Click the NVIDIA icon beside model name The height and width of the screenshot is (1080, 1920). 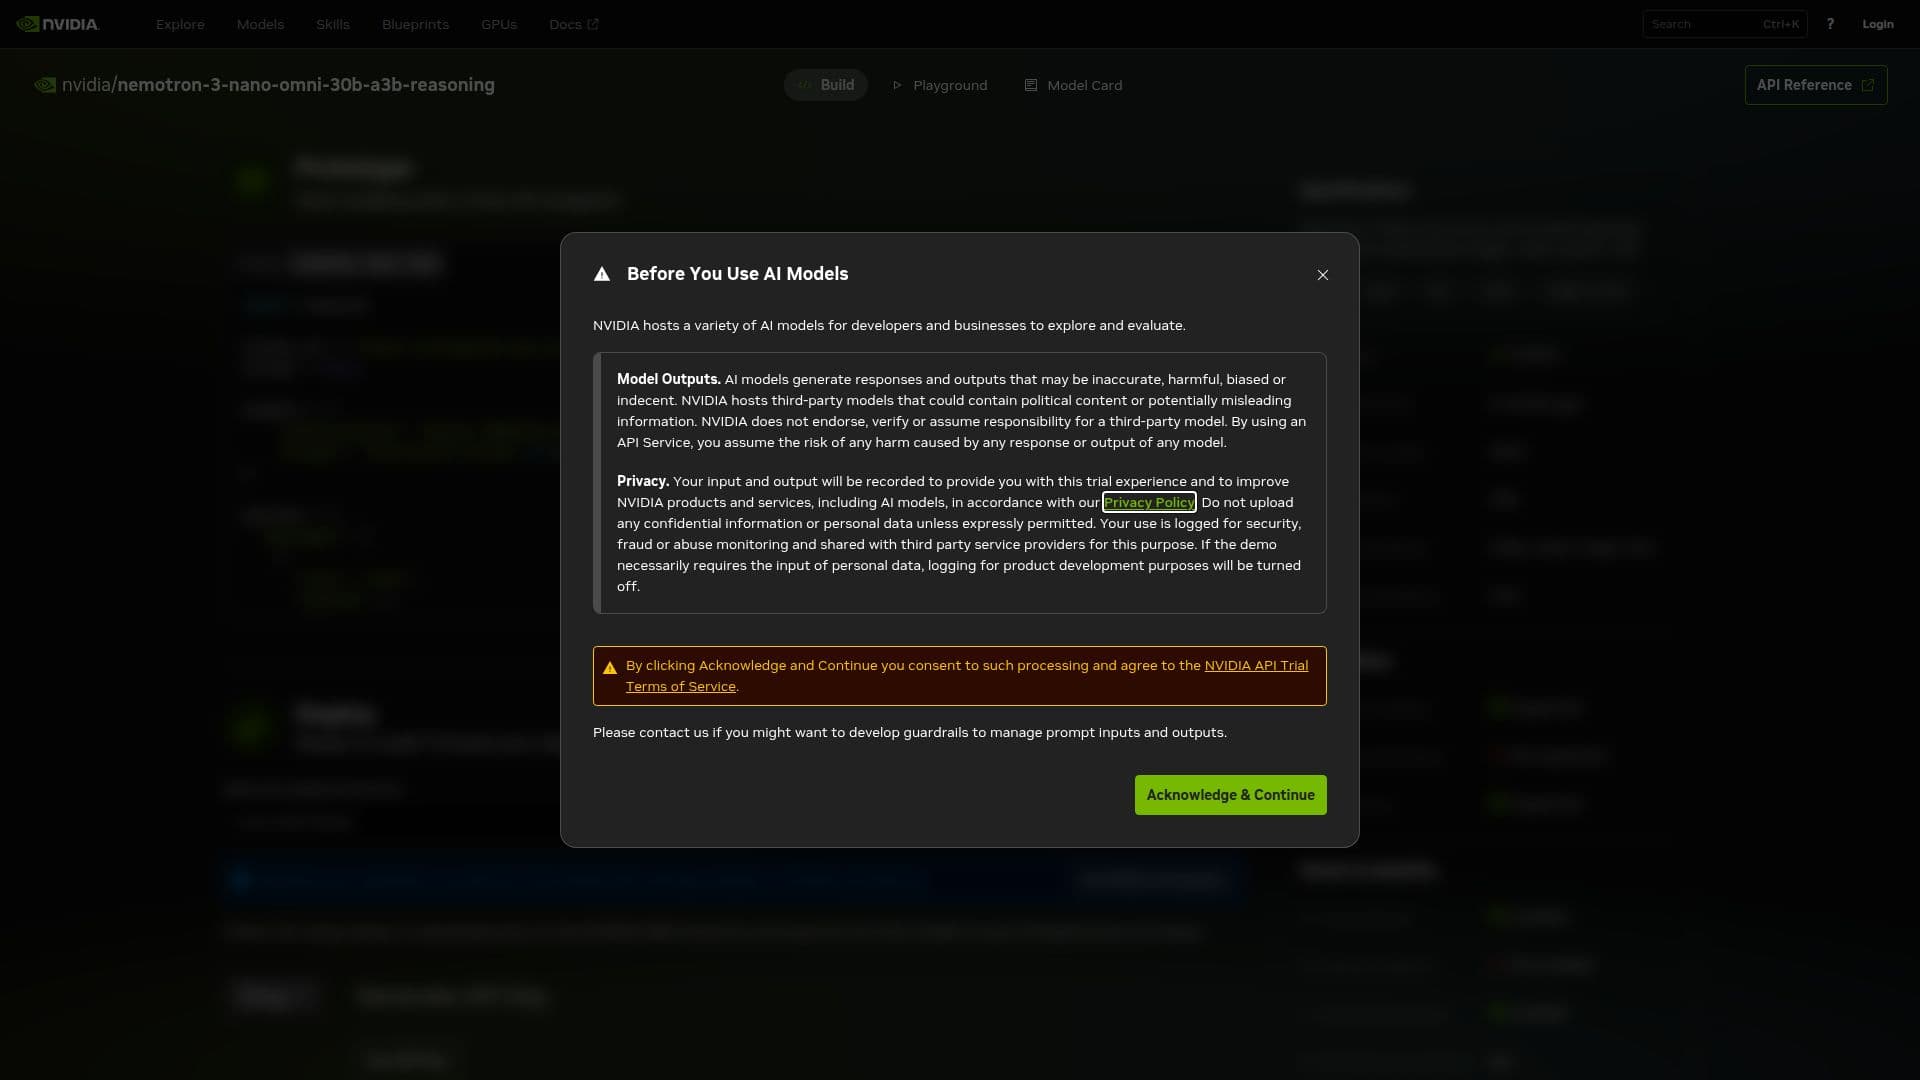click(45, 85)
